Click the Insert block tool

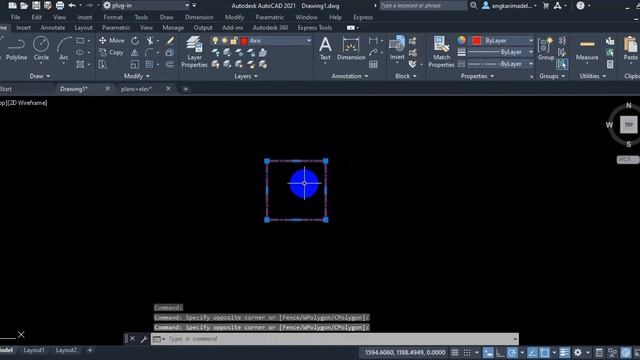click(397, 49)
